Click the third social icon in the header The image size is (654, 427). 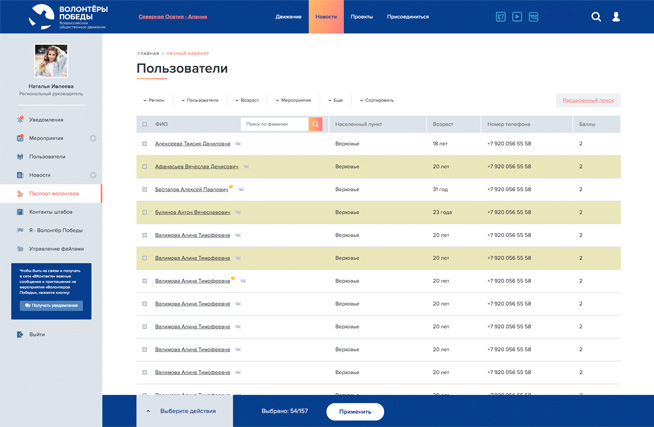(x=533, y=17)
